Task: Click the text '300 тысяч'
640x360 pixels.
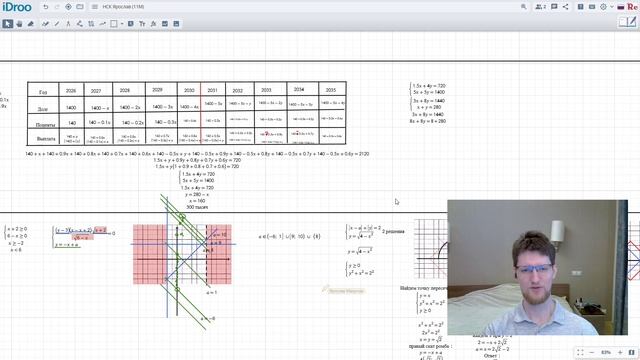Action: pyautogui.click(x=197, y=207)
